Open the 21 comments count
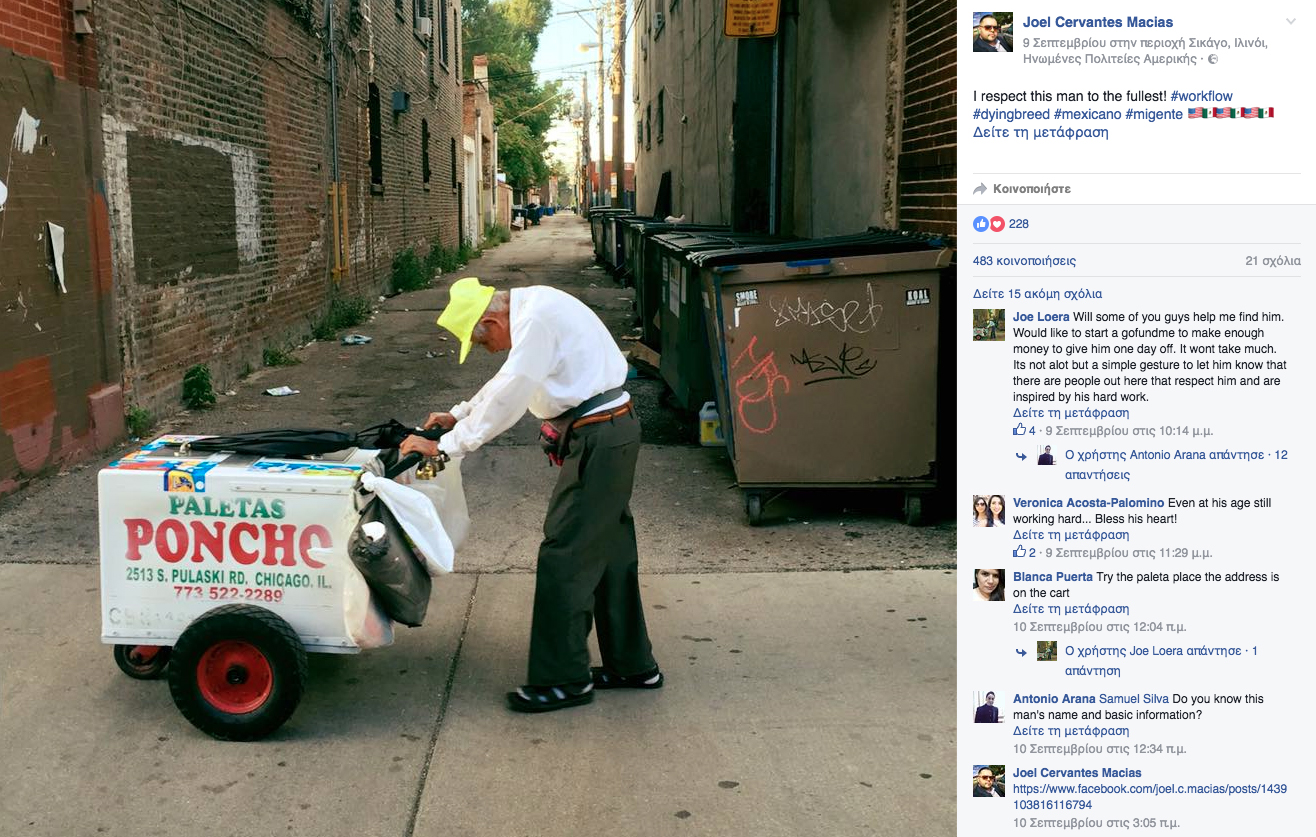 click(1273, 261)
